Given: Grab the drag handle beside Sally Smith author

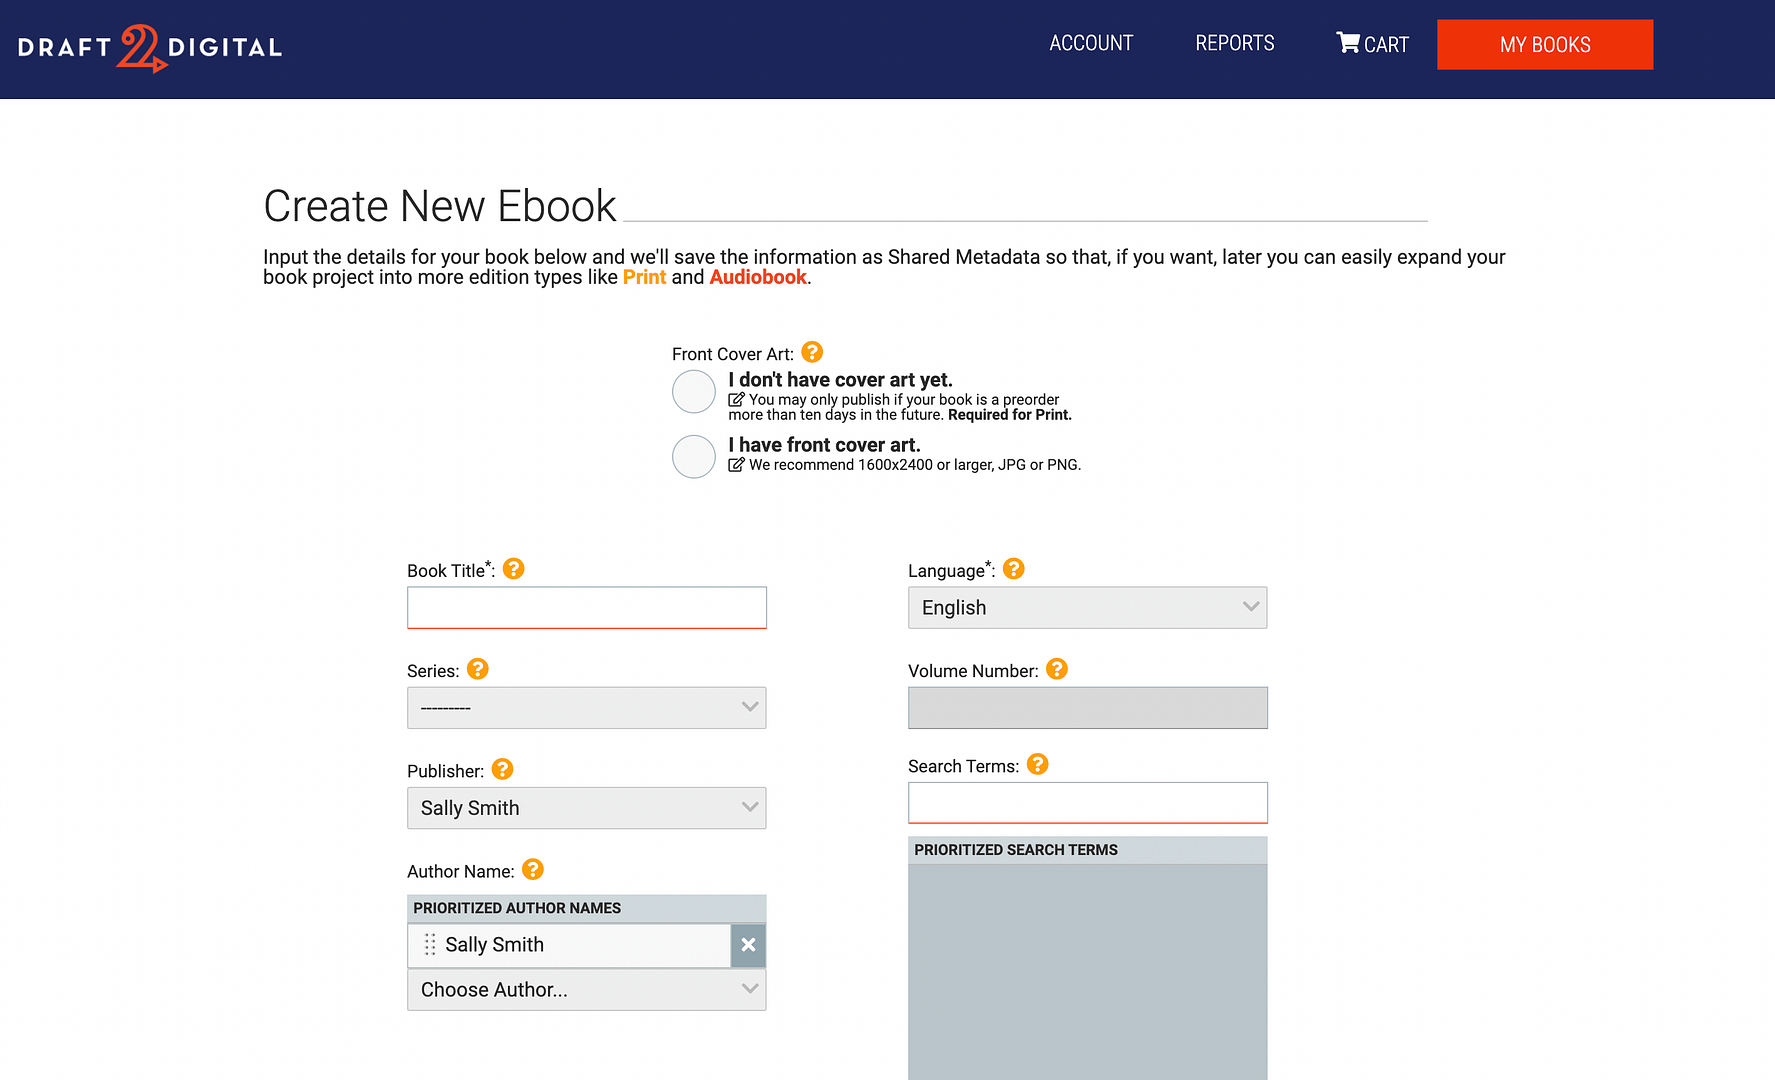Looking at the screenshot, I should click(430, 945).
